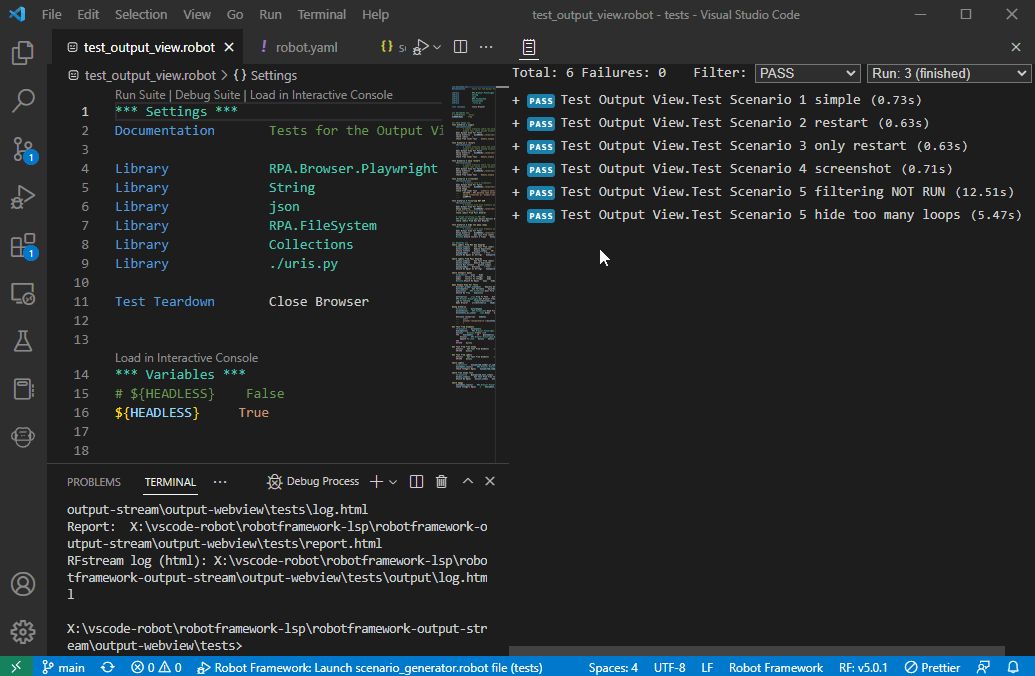Open remote window from status bar corner
The image size is (1035, 676).
16,667
